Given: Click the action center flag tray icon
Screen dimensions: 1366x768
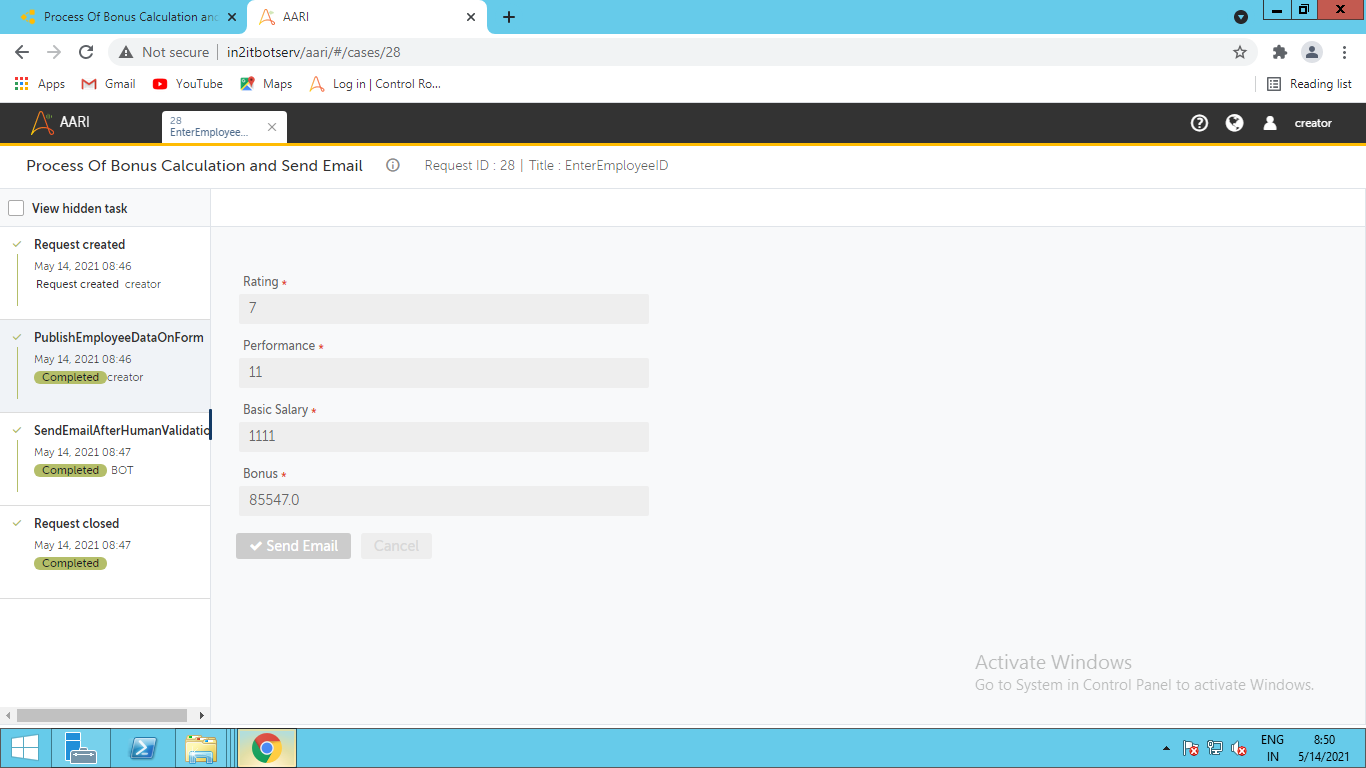Looking at the screenshot, I should tap(1191, 748).
